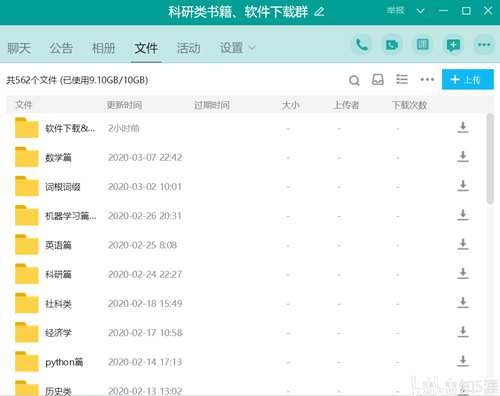Open the 科研篇 folder icon
Image resolution: width=500 pixels, height=396 pixels.
point(27,274)
